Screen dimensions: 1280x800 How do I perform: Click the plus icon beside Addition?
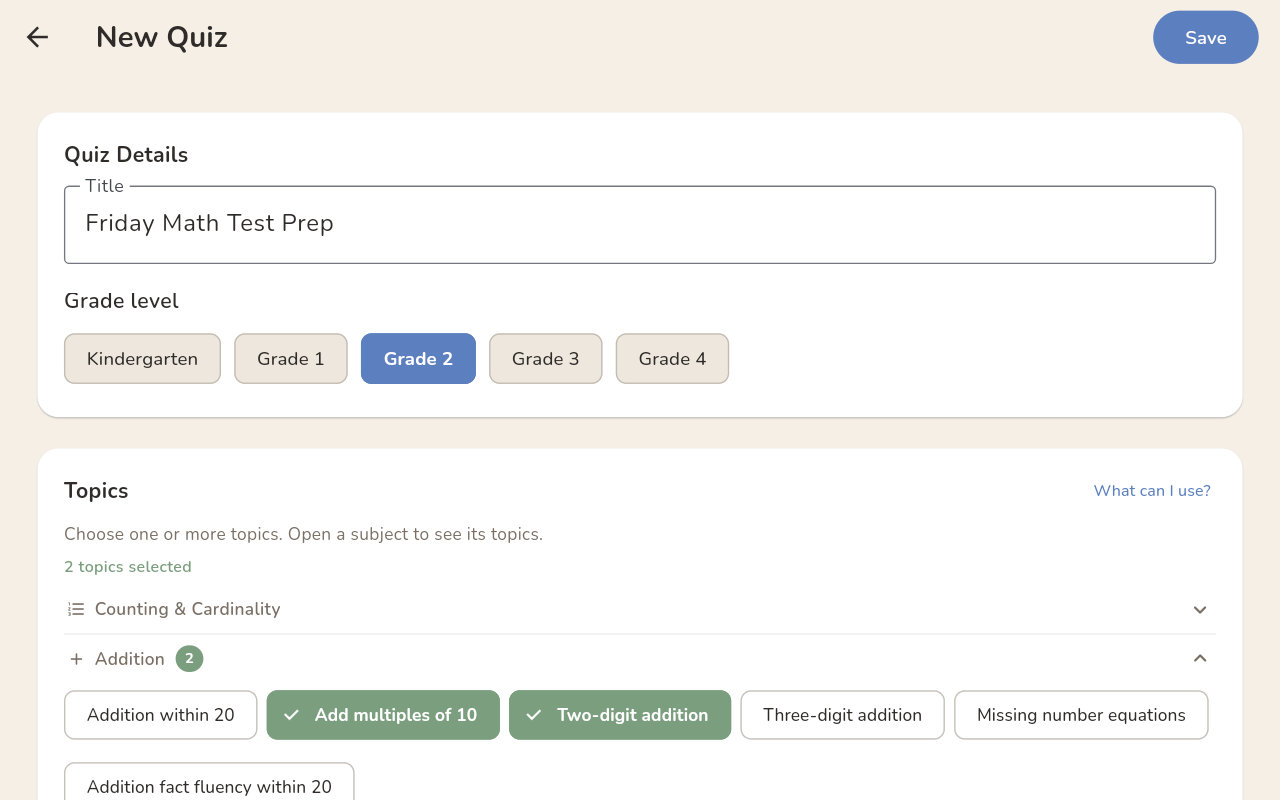[x=76, y=659]
